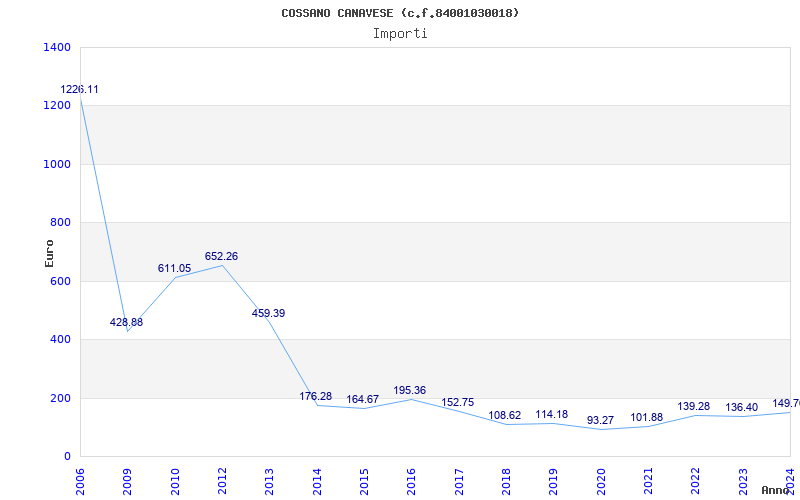Click the 459.39 data label
Viewport: 800px width, 500px height.
(268, 313)
